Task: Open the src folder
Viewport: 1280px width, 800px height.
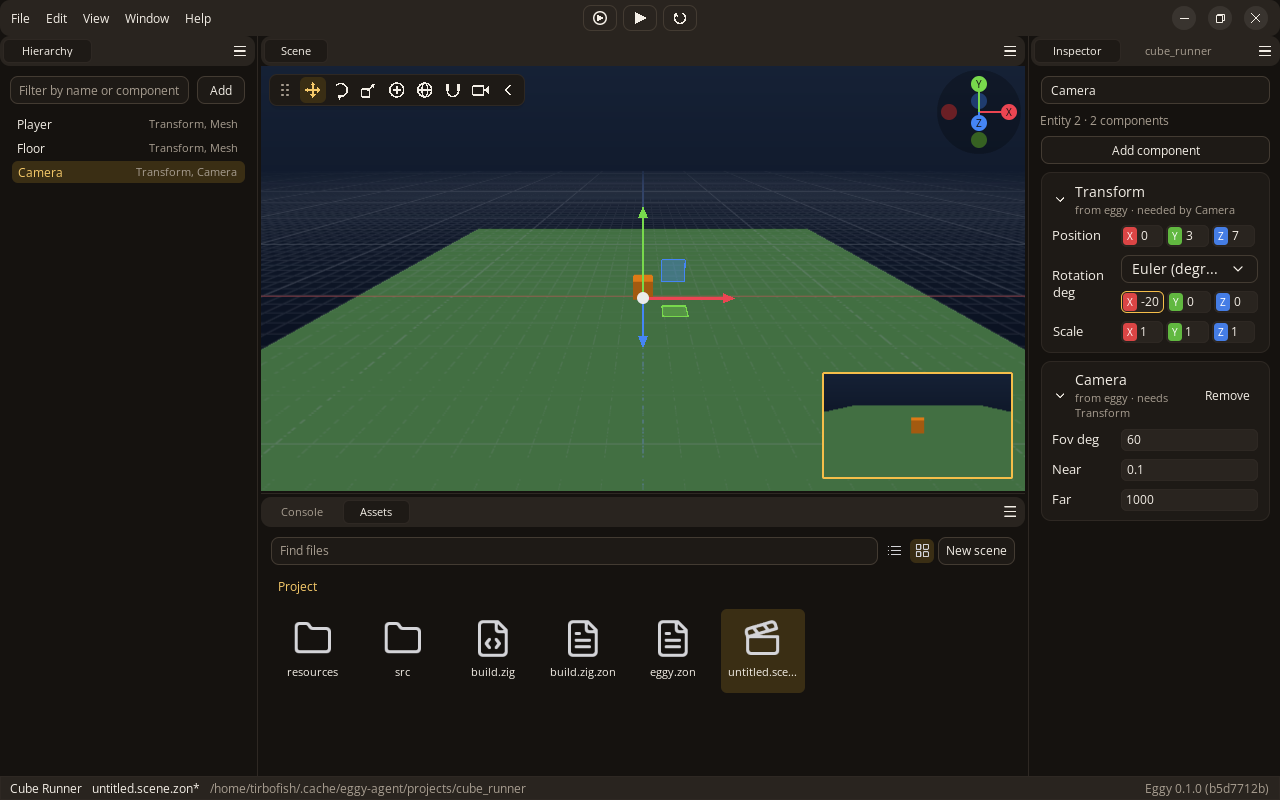Action: 403,650
